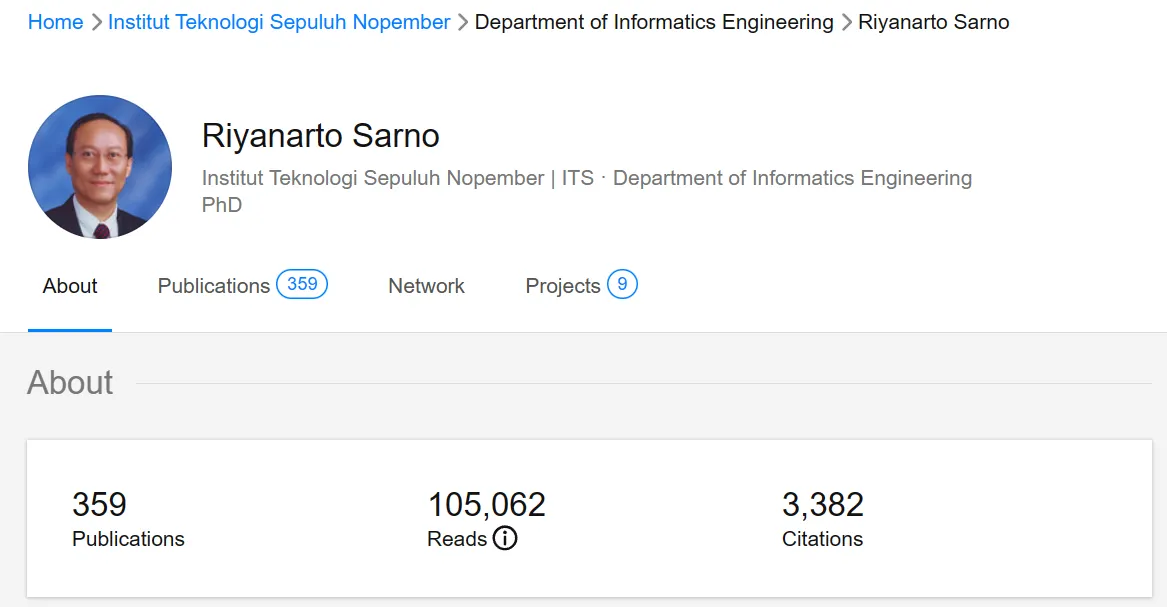Click the 9 badge on Projects tab

622,284
